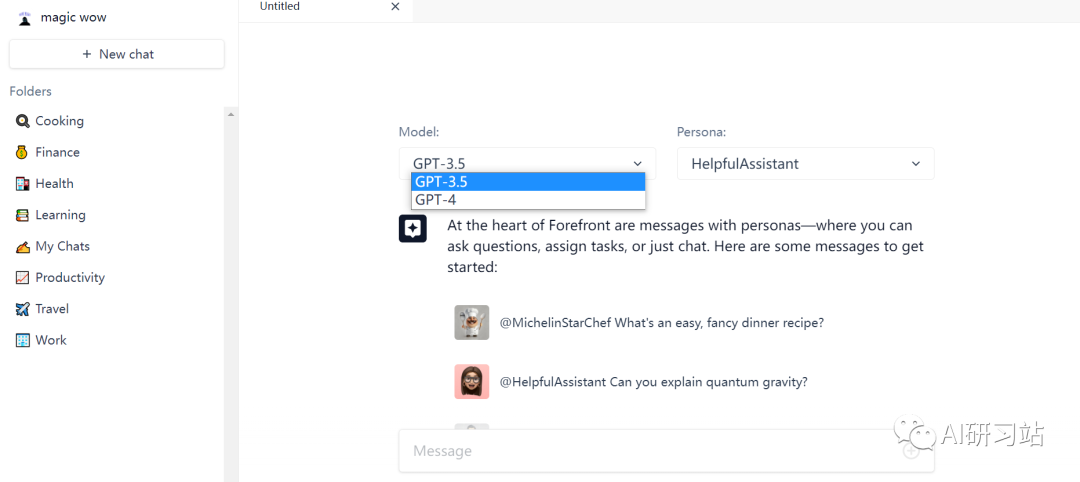
Task: Open the Productivity folder
Action: tap(70, 277)
